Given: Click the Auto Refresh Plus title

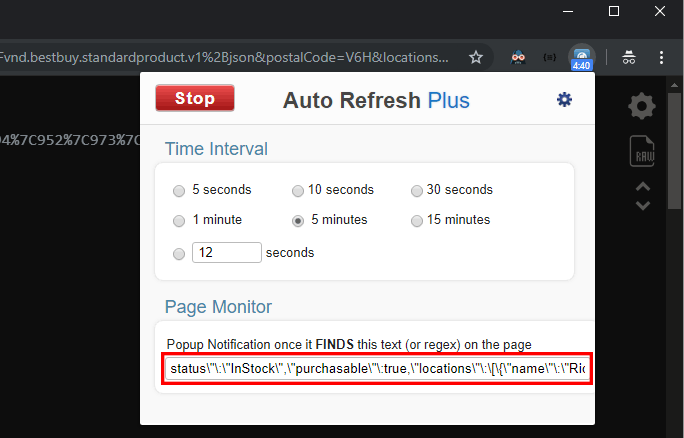Looking at the screenshot, I should click(x=376, y=100).
